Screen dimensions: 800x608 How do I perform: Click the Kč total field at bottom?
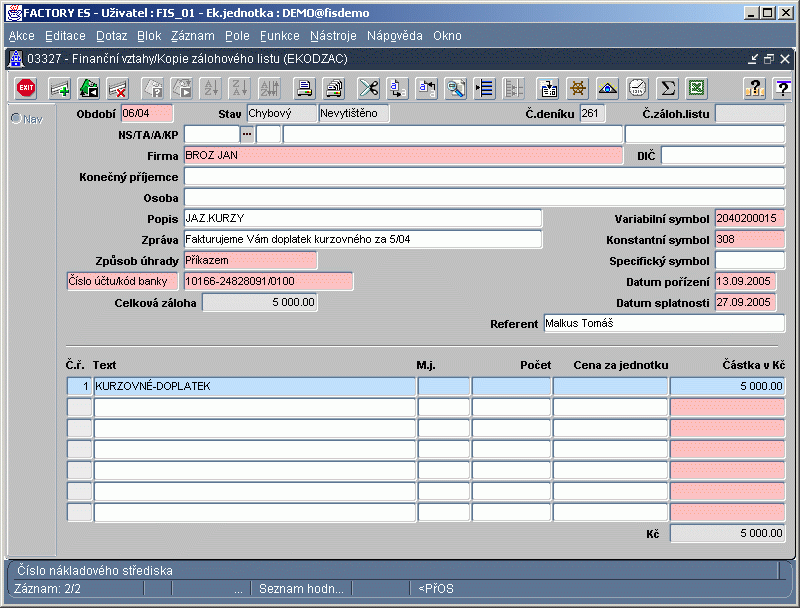727,533
